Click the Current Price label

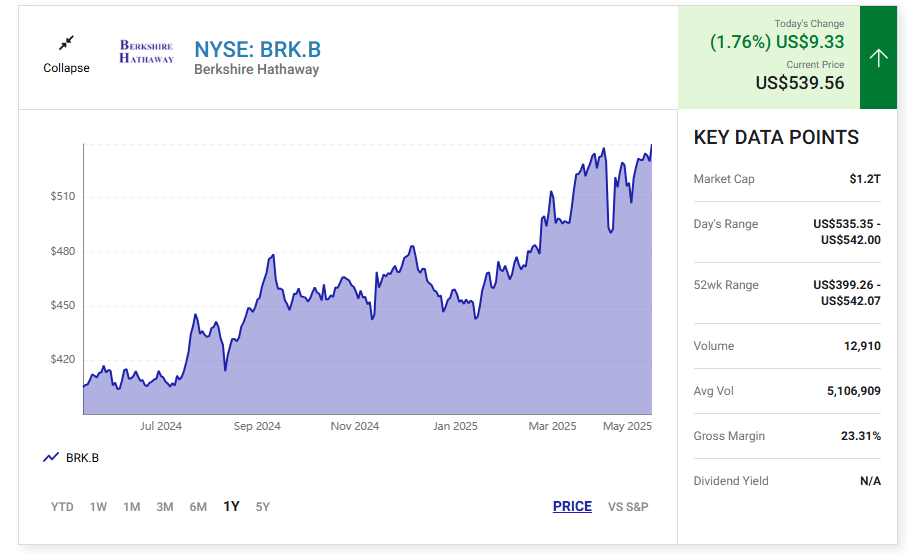pyautogui.click(x=815, y=65)
